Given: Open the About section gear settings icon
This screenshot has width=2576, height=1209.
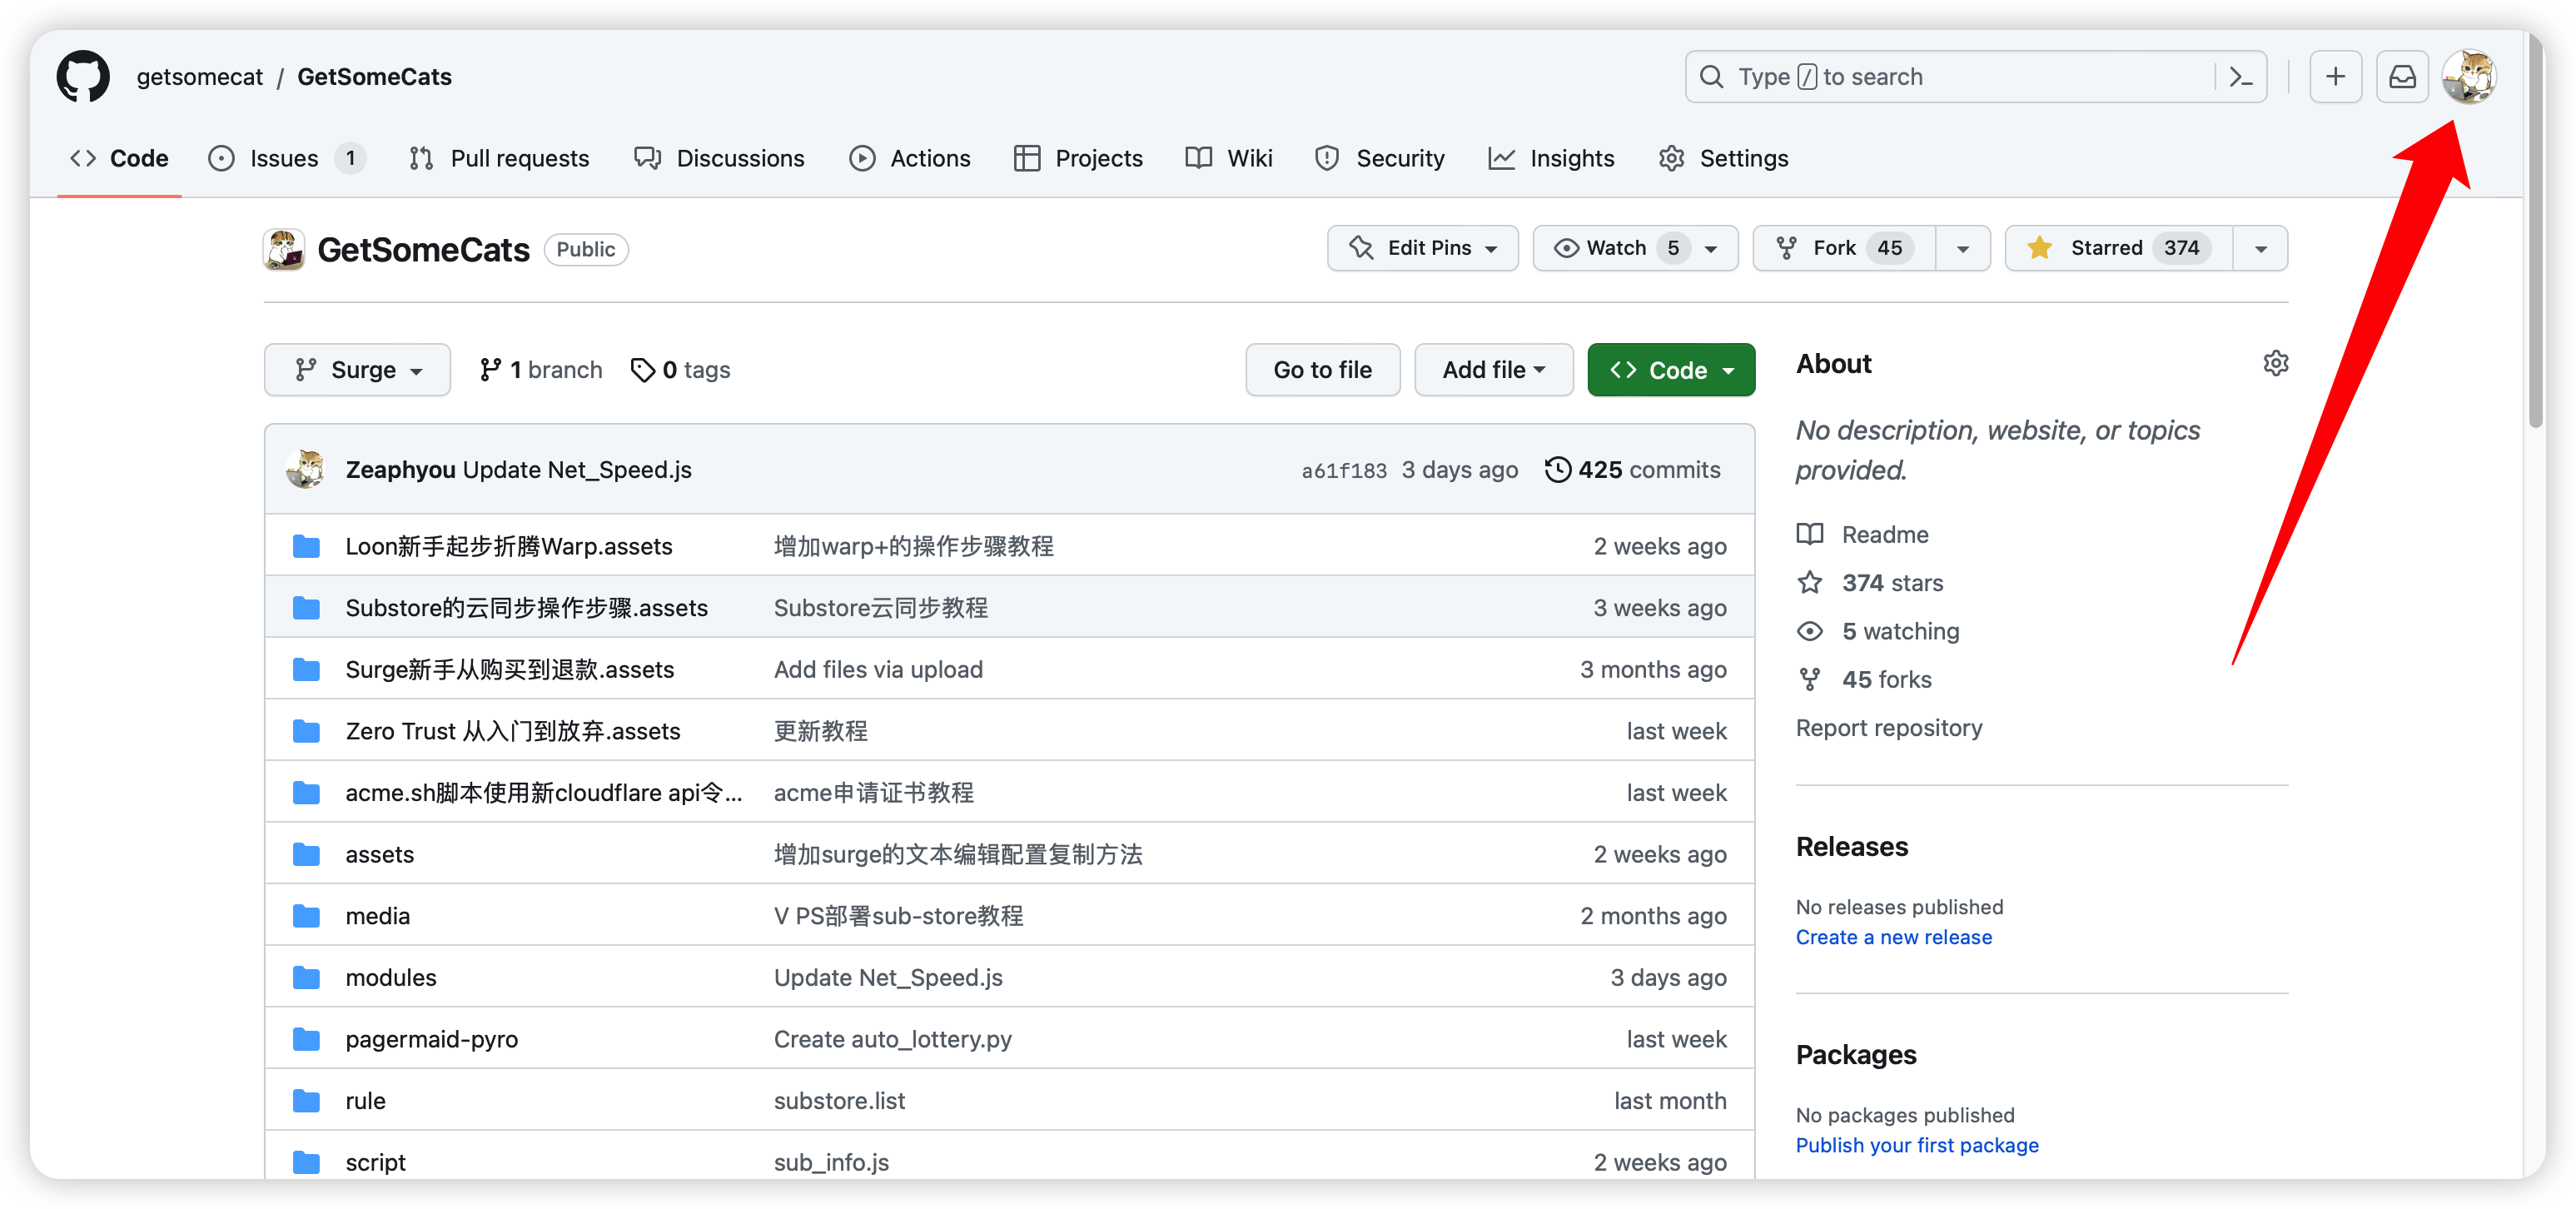Looking at the screenshot, I should click(x=2275, y=363).
